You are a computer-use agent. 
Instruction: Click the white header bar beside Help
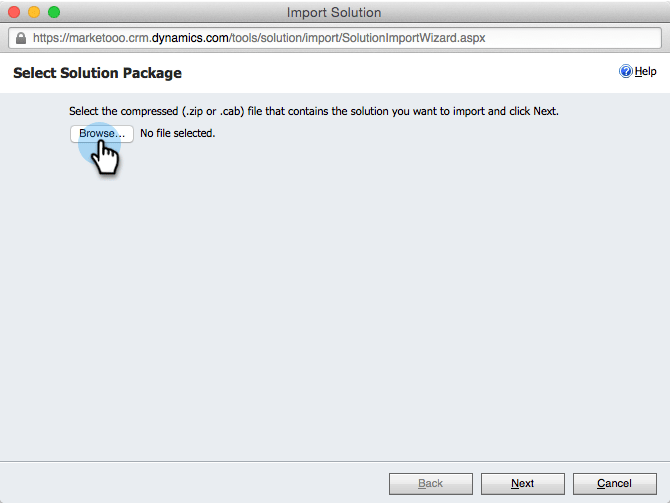pyautogui.click(x=400, y=73)
